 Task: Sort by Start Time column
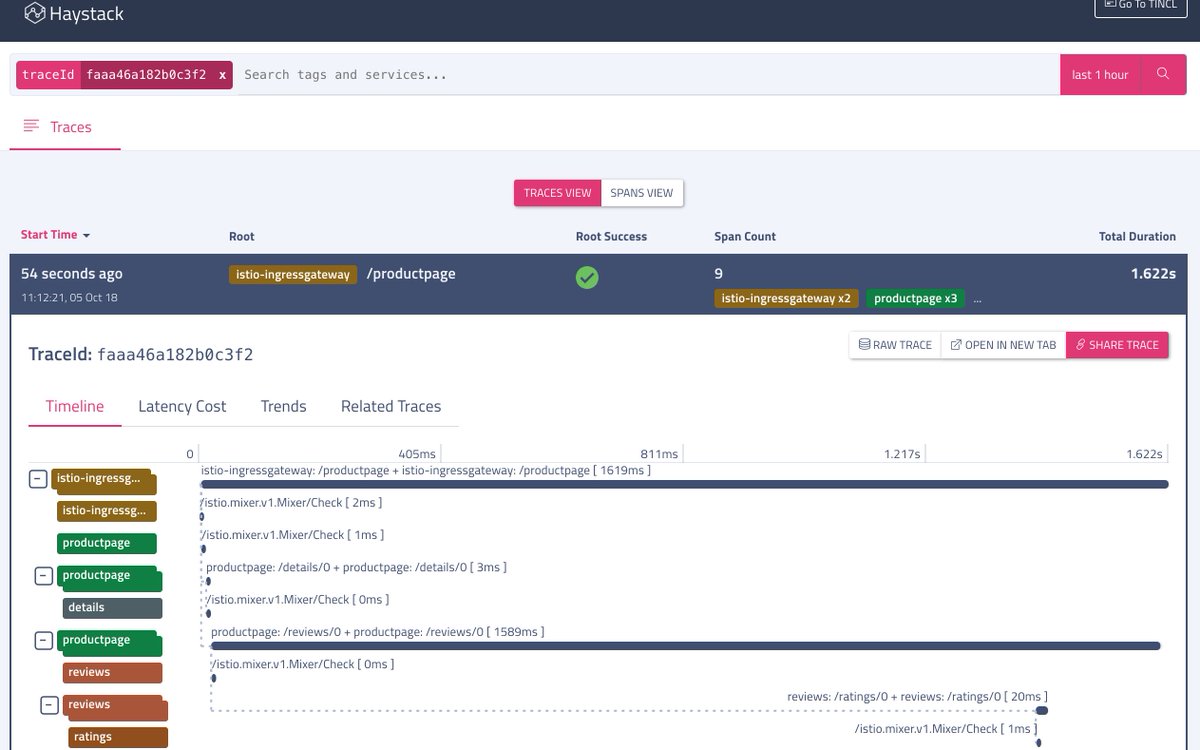point(55,235)
